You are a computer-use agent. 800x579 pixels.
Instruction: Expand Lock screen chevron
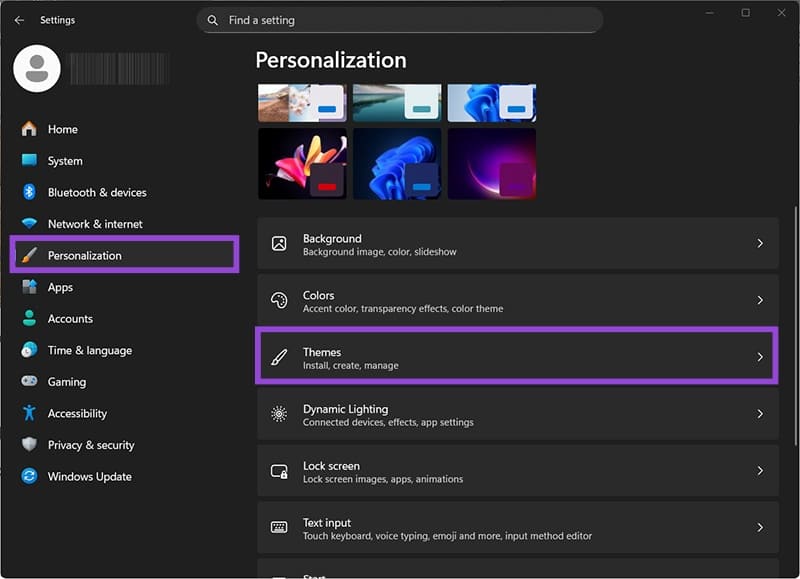tap(760, 471)
